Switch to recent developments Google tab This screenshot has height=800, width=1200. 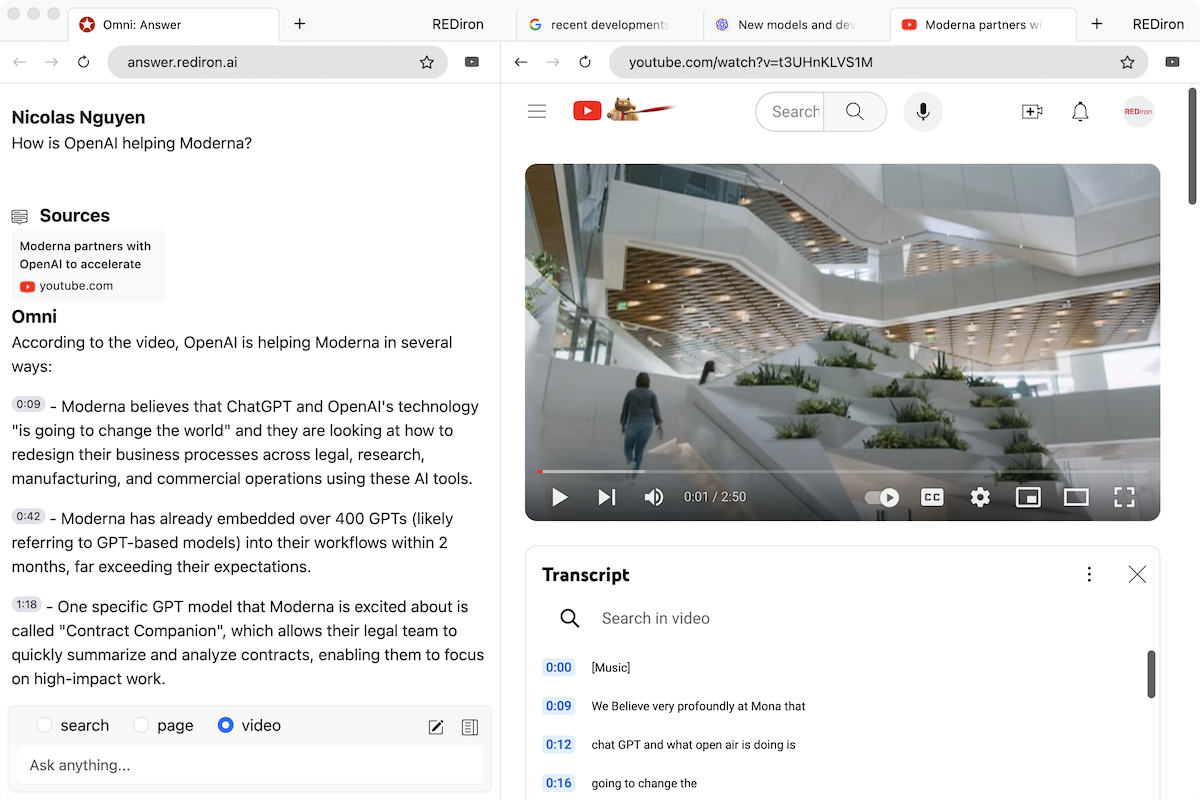point(608,24)
